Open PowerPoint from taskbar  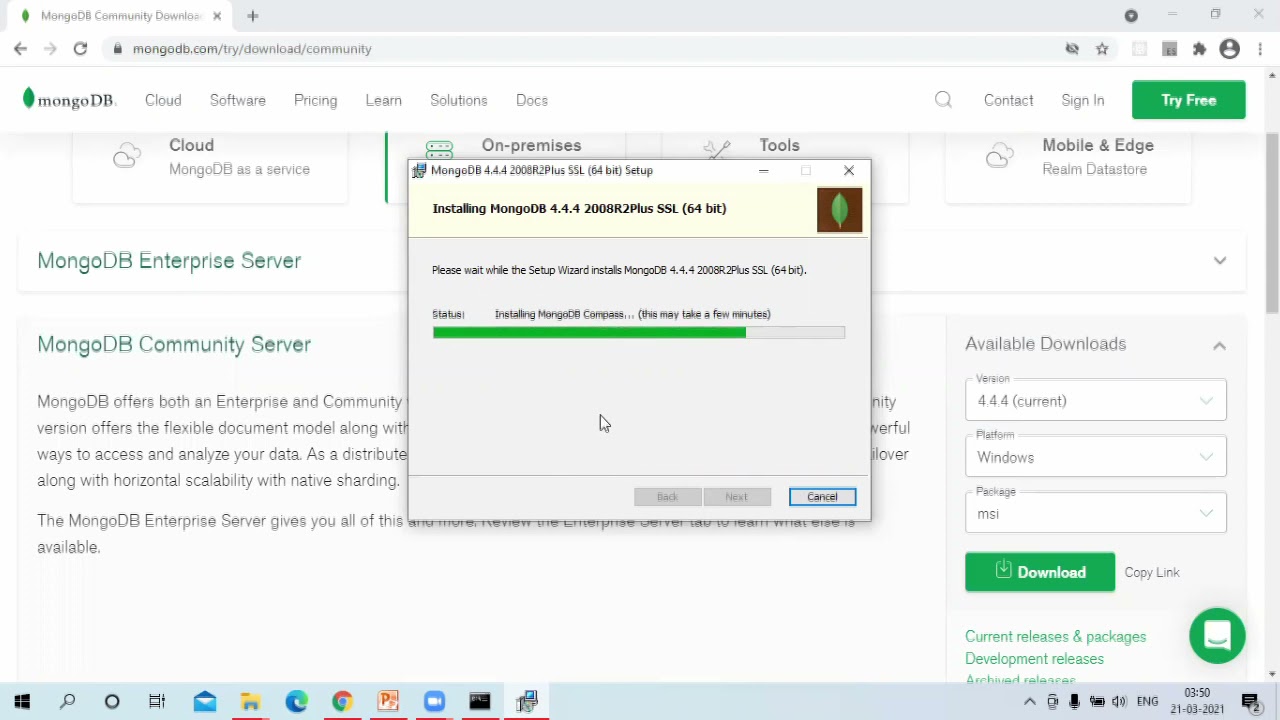[x=388, y=702]
